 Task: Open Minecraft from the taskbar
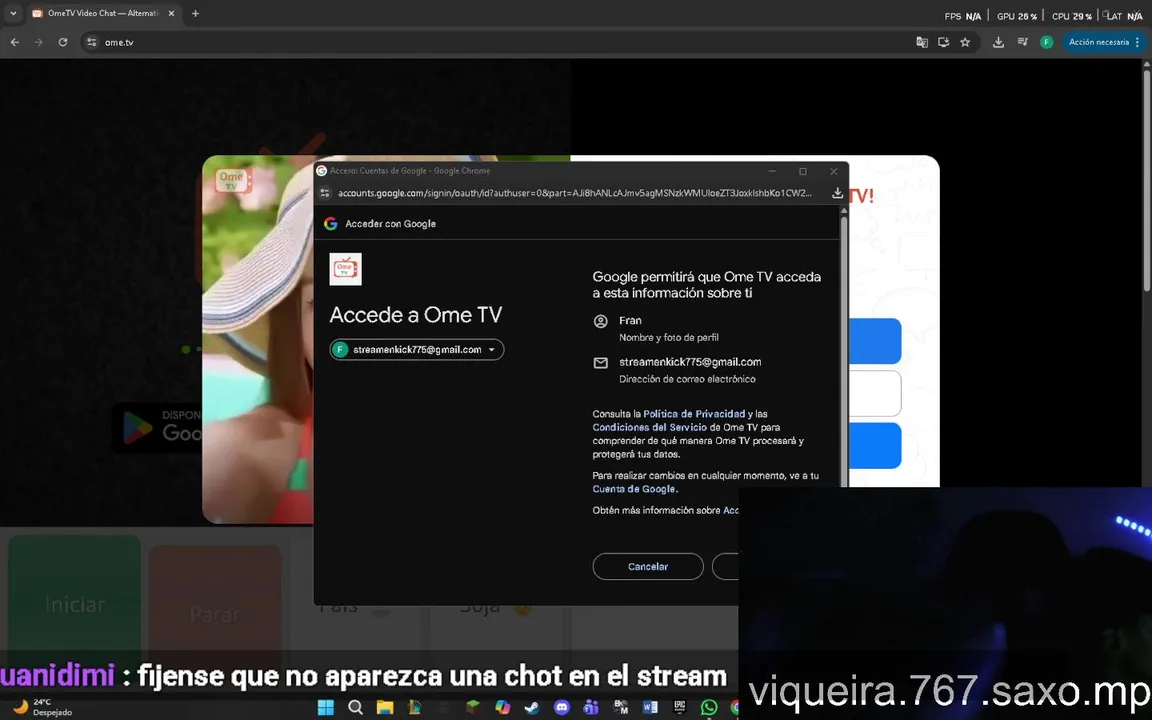click(x=473, y=707)
